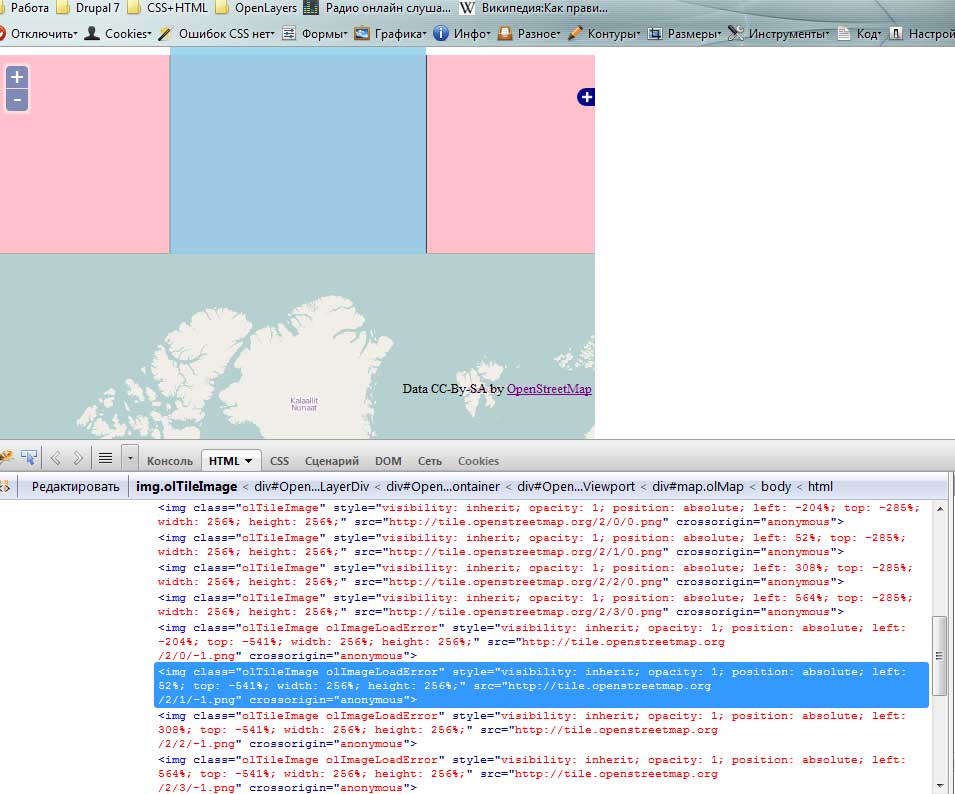Open the Сценарий tab

pos(331,461)
